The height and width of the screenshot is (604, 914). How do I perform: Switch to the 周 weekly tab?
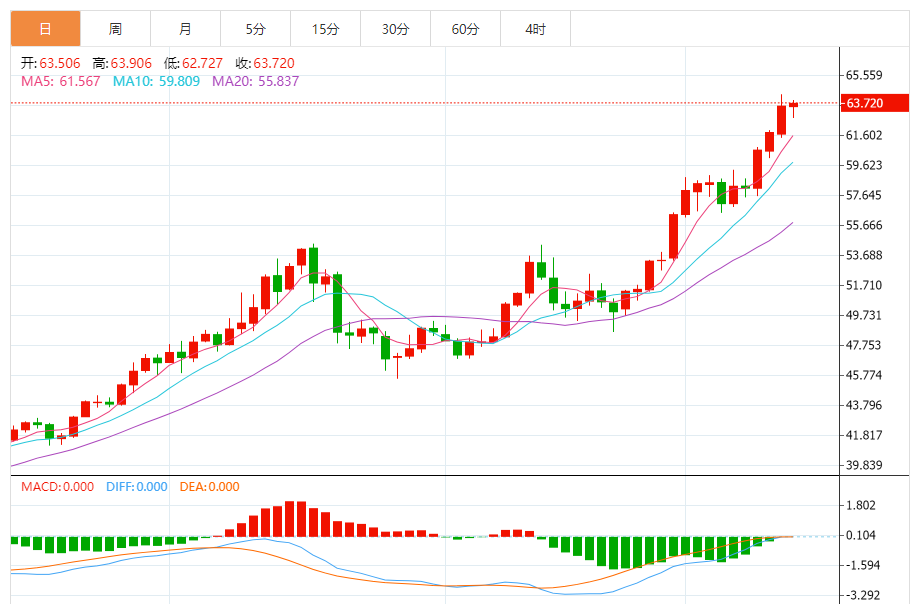point(115,29)
